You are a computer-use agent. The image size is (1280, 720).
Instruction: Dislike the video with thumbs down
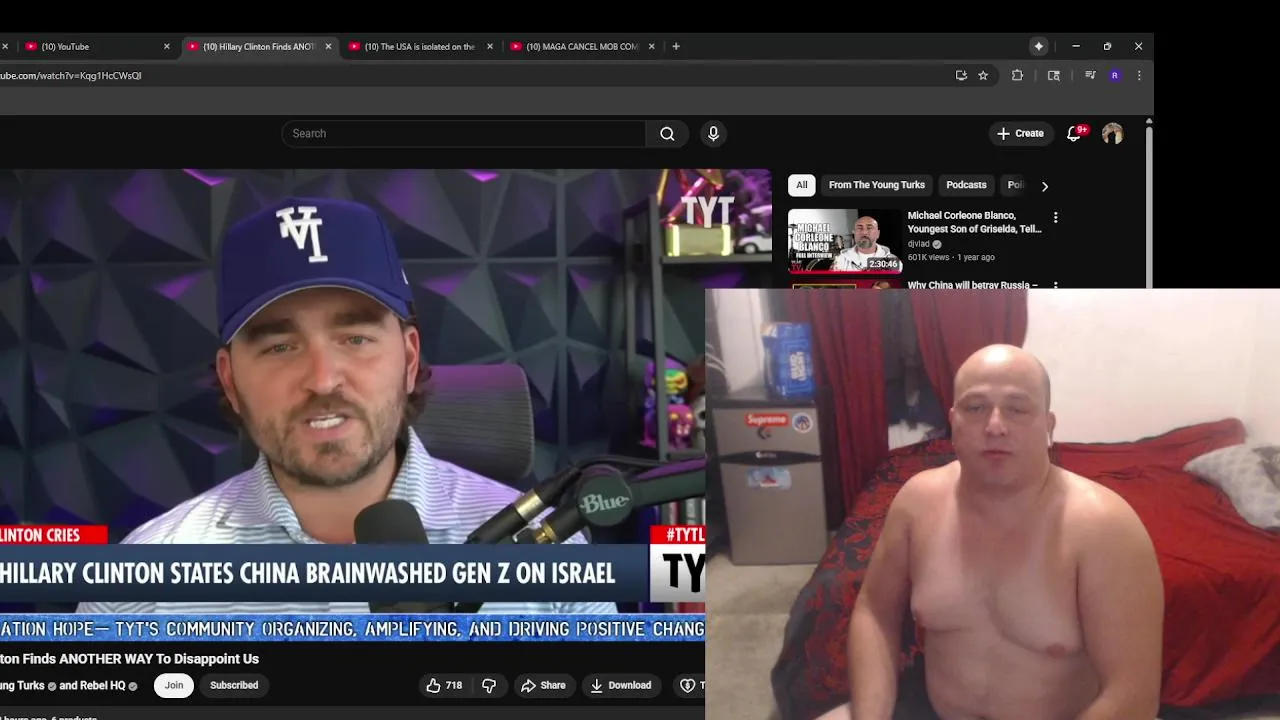click(x=489, y=685)
